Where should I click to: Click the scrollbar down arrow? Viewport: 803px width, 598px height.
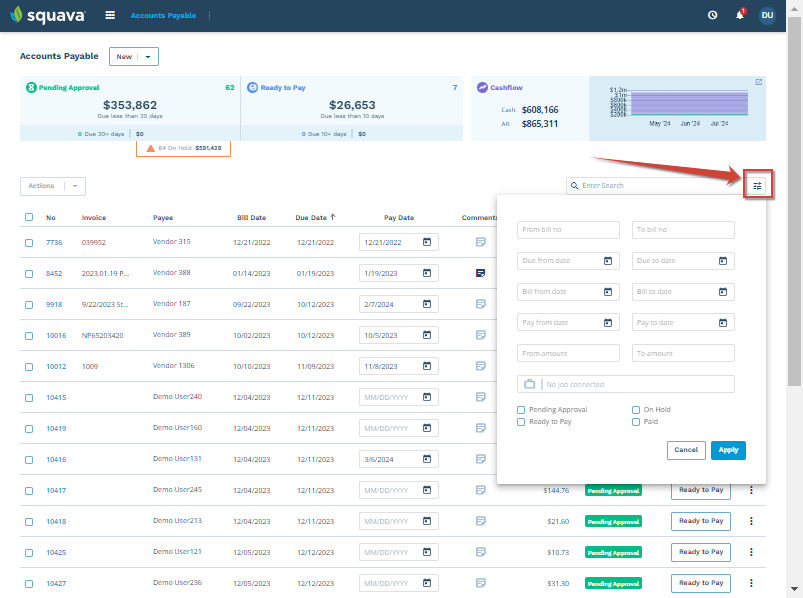(794, 589)
